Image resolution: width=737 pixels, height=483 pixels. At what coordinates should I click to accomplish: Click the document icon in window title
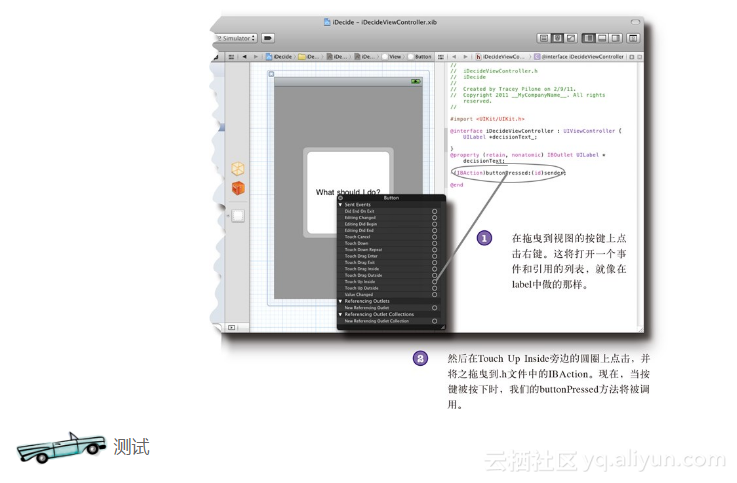(x=327, y=22)
